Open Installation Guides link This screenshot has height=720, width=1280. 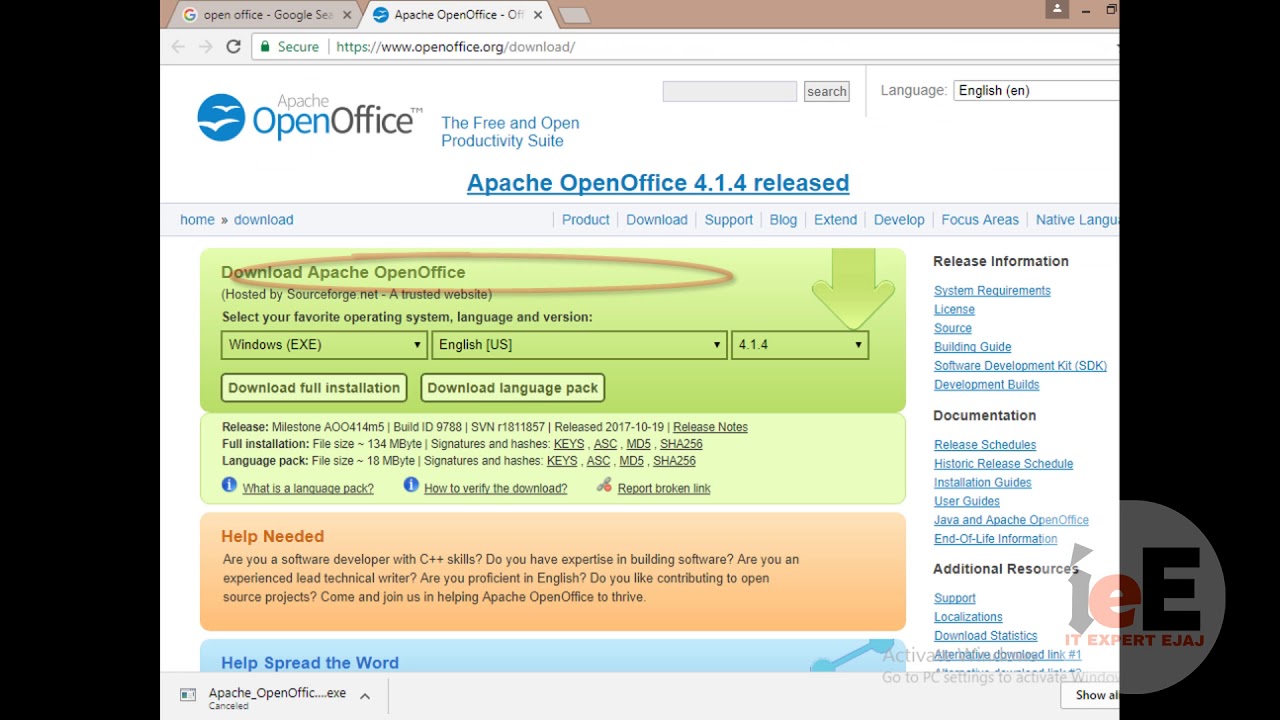tap(982, 483)
